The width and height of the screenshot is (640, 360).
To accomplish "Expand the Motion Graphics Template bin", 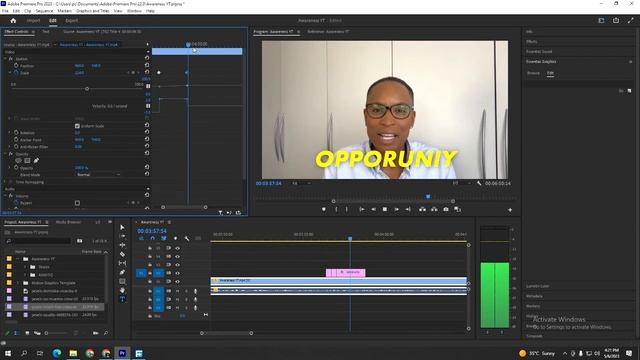I will point(18,283).
